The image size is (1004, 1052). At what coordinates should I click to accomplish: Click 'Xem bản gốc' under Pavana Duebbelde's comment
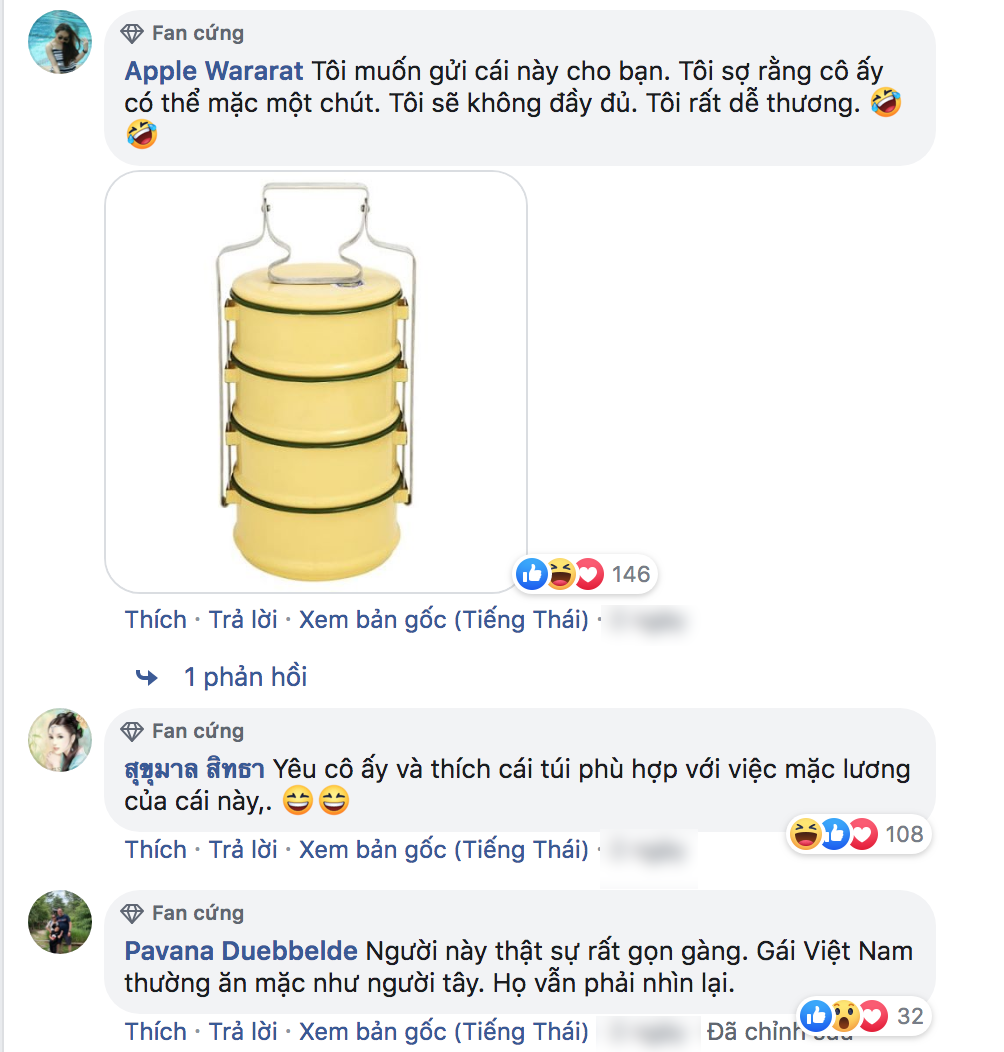point(444,1031)
